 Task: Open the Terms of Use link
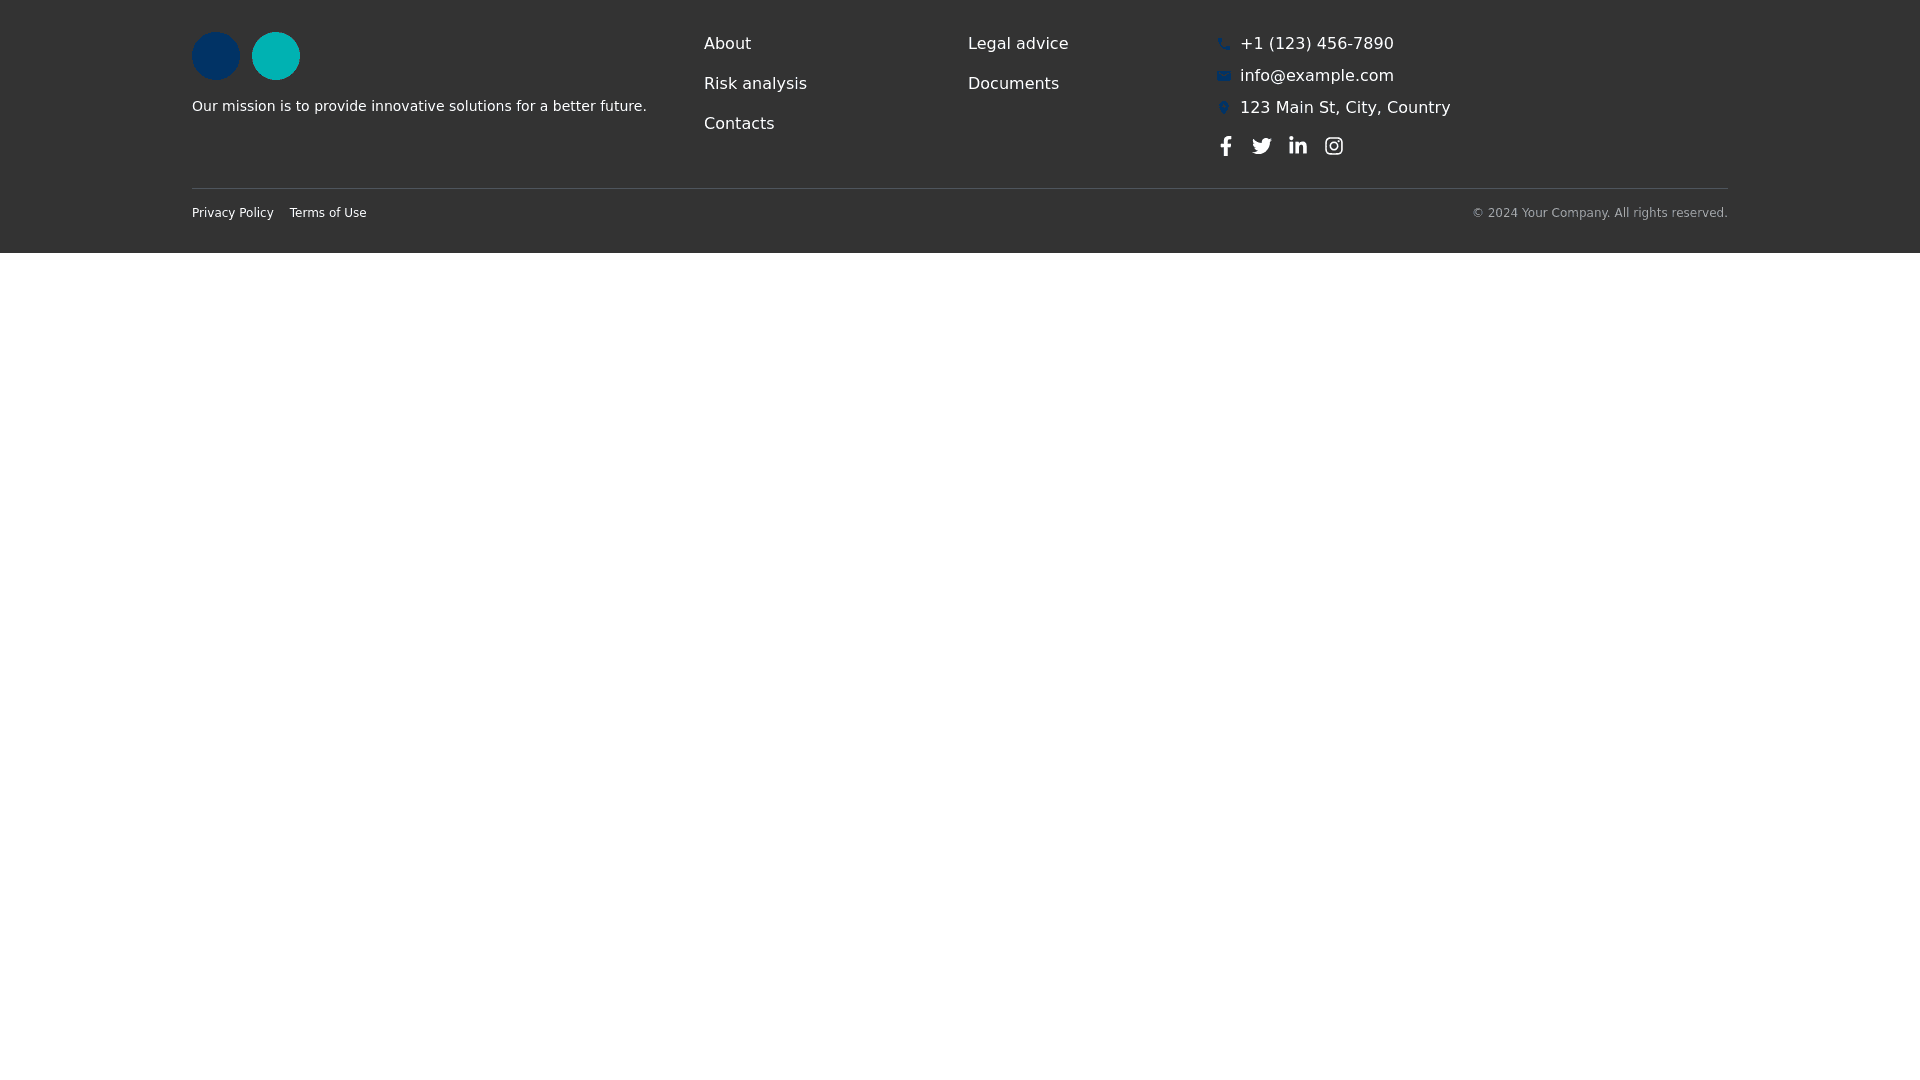(x=328, y=213)
